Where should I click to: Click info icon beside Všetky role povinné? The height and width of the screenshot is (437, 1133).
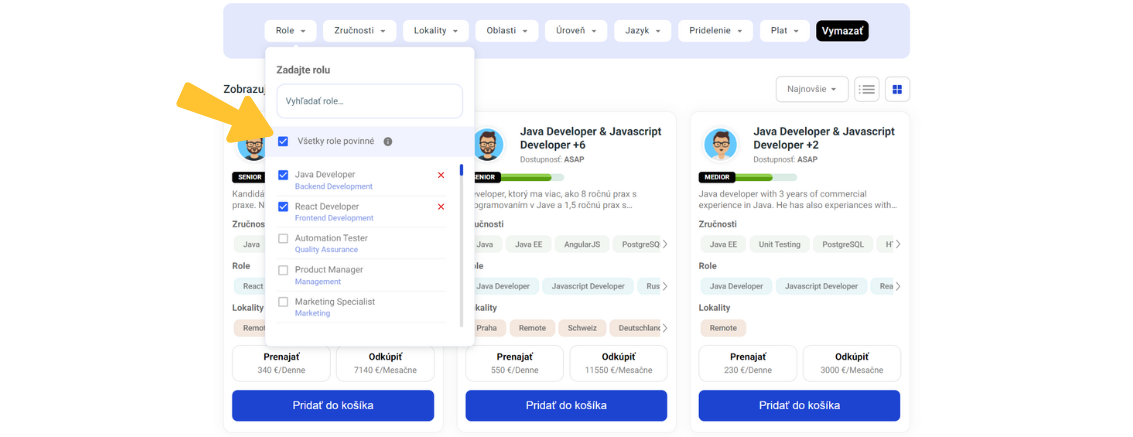(388, 142)
